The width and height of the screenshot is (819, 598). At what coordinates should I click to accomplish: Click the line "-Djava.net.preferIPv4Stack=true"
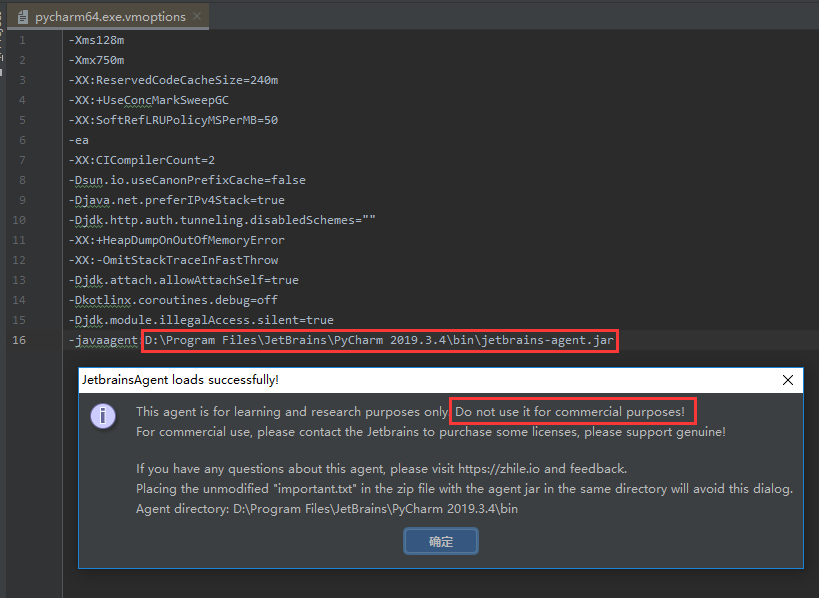pyautogui.click(x=177, y=200)
